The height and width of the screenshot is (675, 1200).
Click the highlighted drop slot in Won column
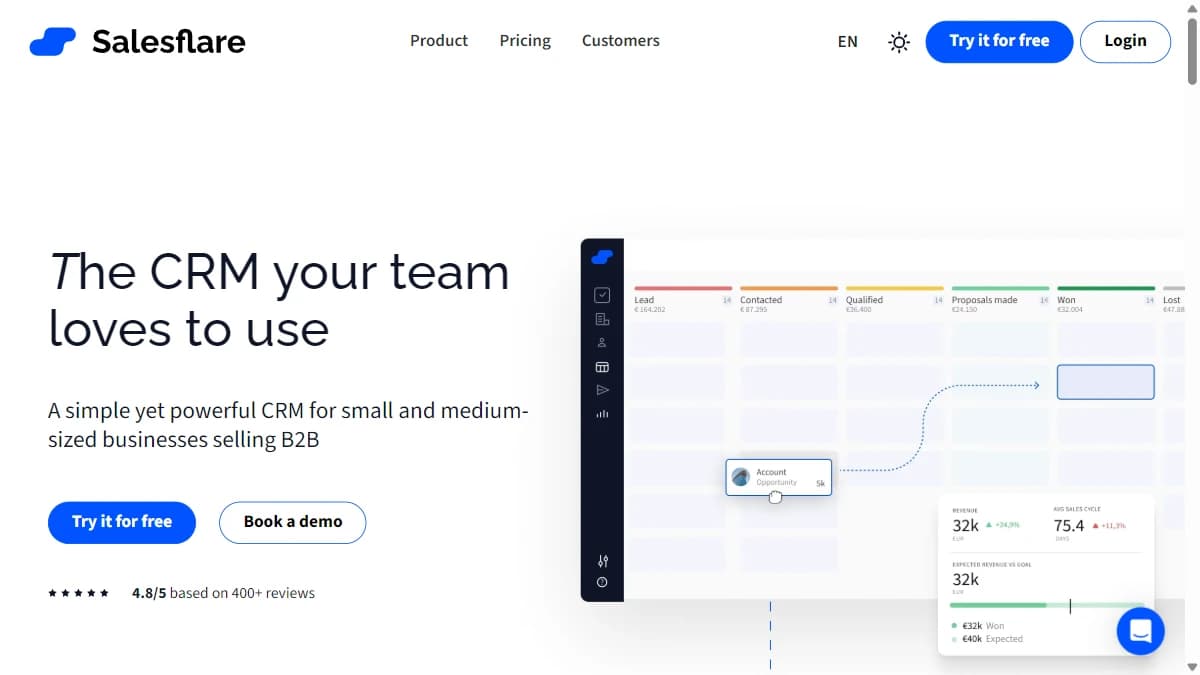[1106, 382]
